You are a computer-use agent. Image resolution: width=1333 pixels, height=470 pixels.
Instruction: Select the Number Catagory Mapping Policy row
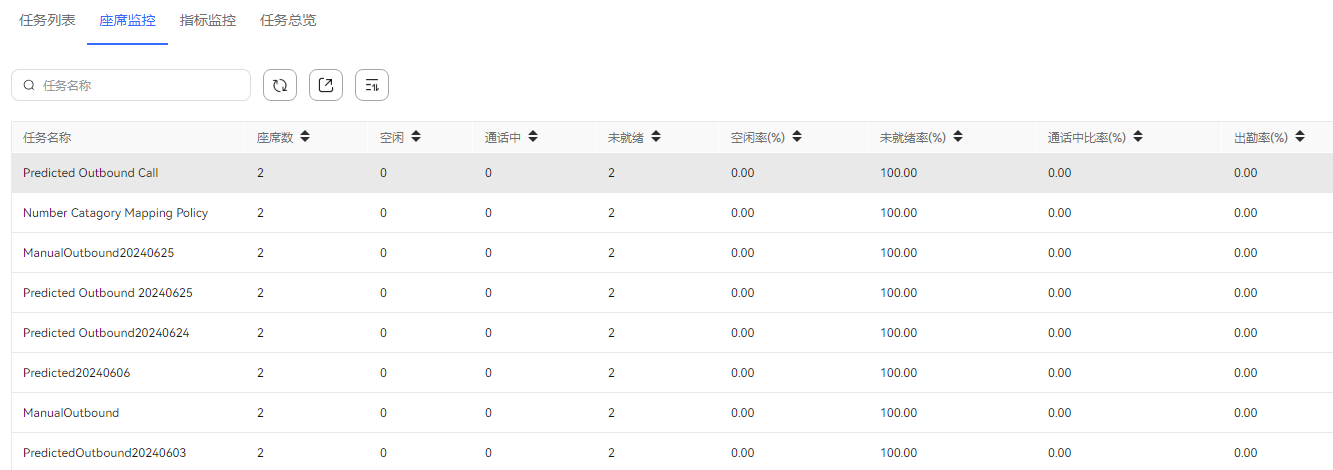[x=672, y=213]
